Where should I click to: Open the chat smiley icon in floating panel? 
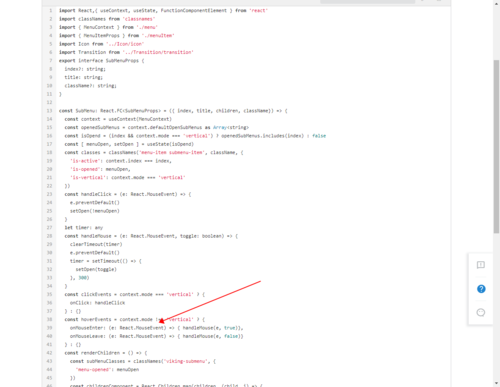click(481, 313)
